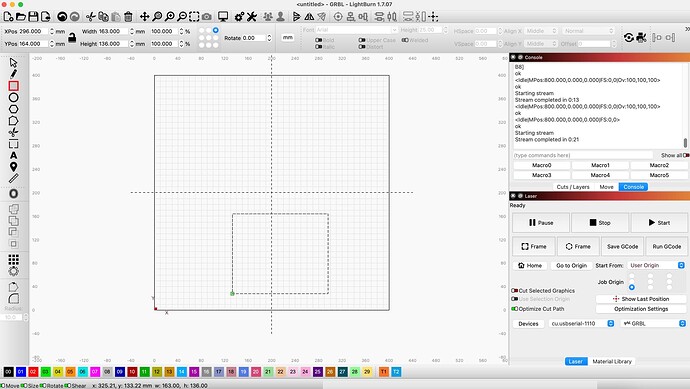Choose the edit nodes tool
The image size is (690, 389).
[x=13, y=121]
